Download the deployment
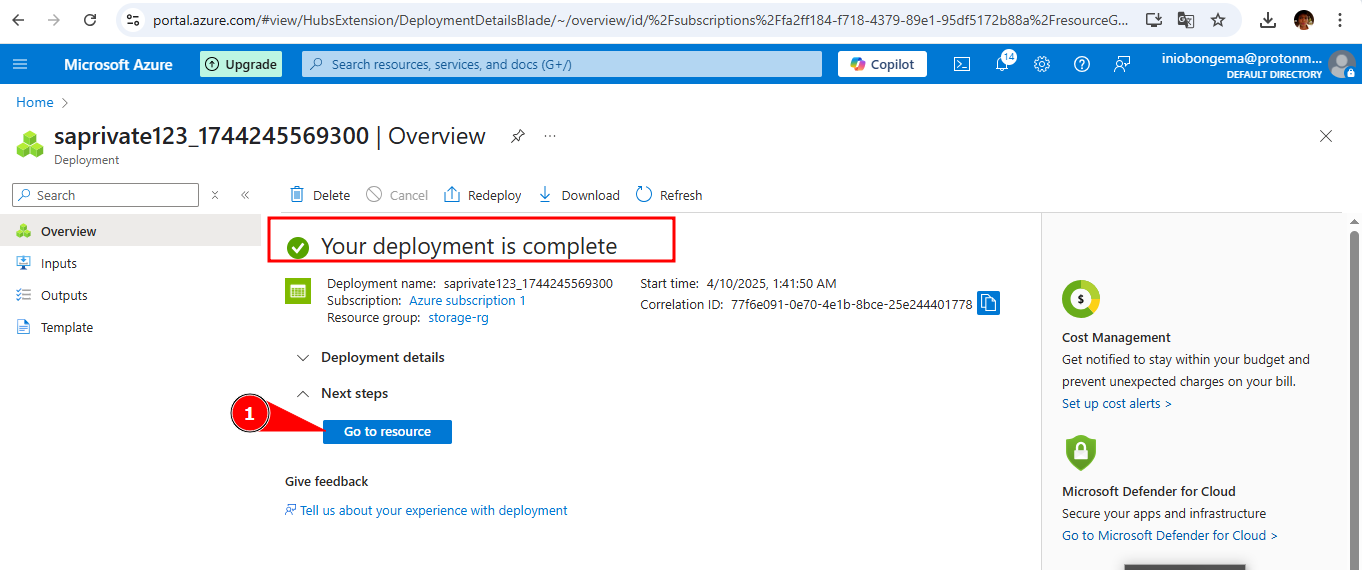Screen dimensions: 1362x570 point(579,195)
